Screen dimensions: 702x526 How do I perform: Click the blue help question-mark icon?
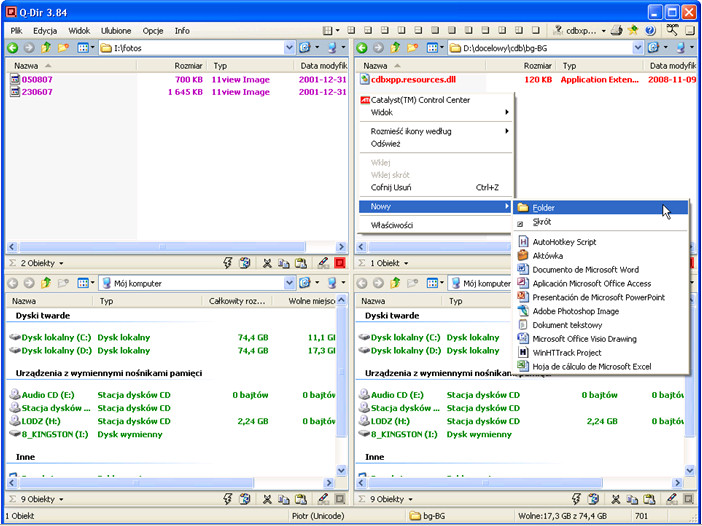tap(650, 30)
